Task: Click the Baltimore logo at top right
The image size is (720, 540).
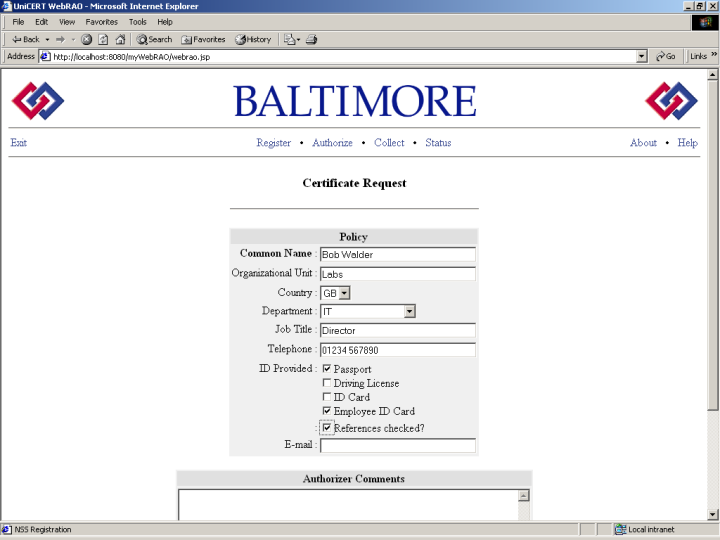Action: (671, 101)
